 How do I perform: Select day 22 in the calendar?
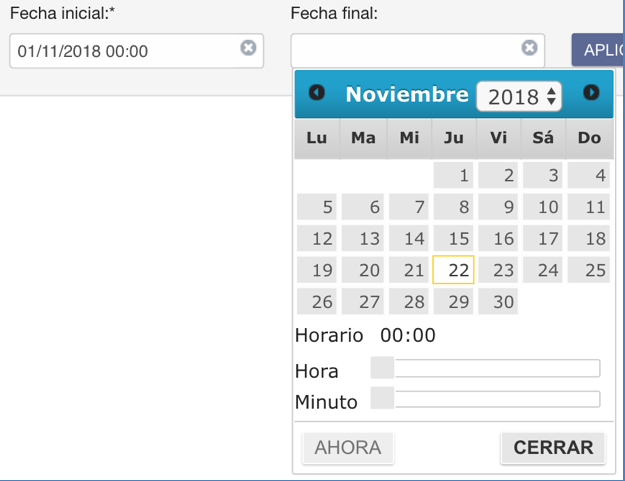click(453, 270)
